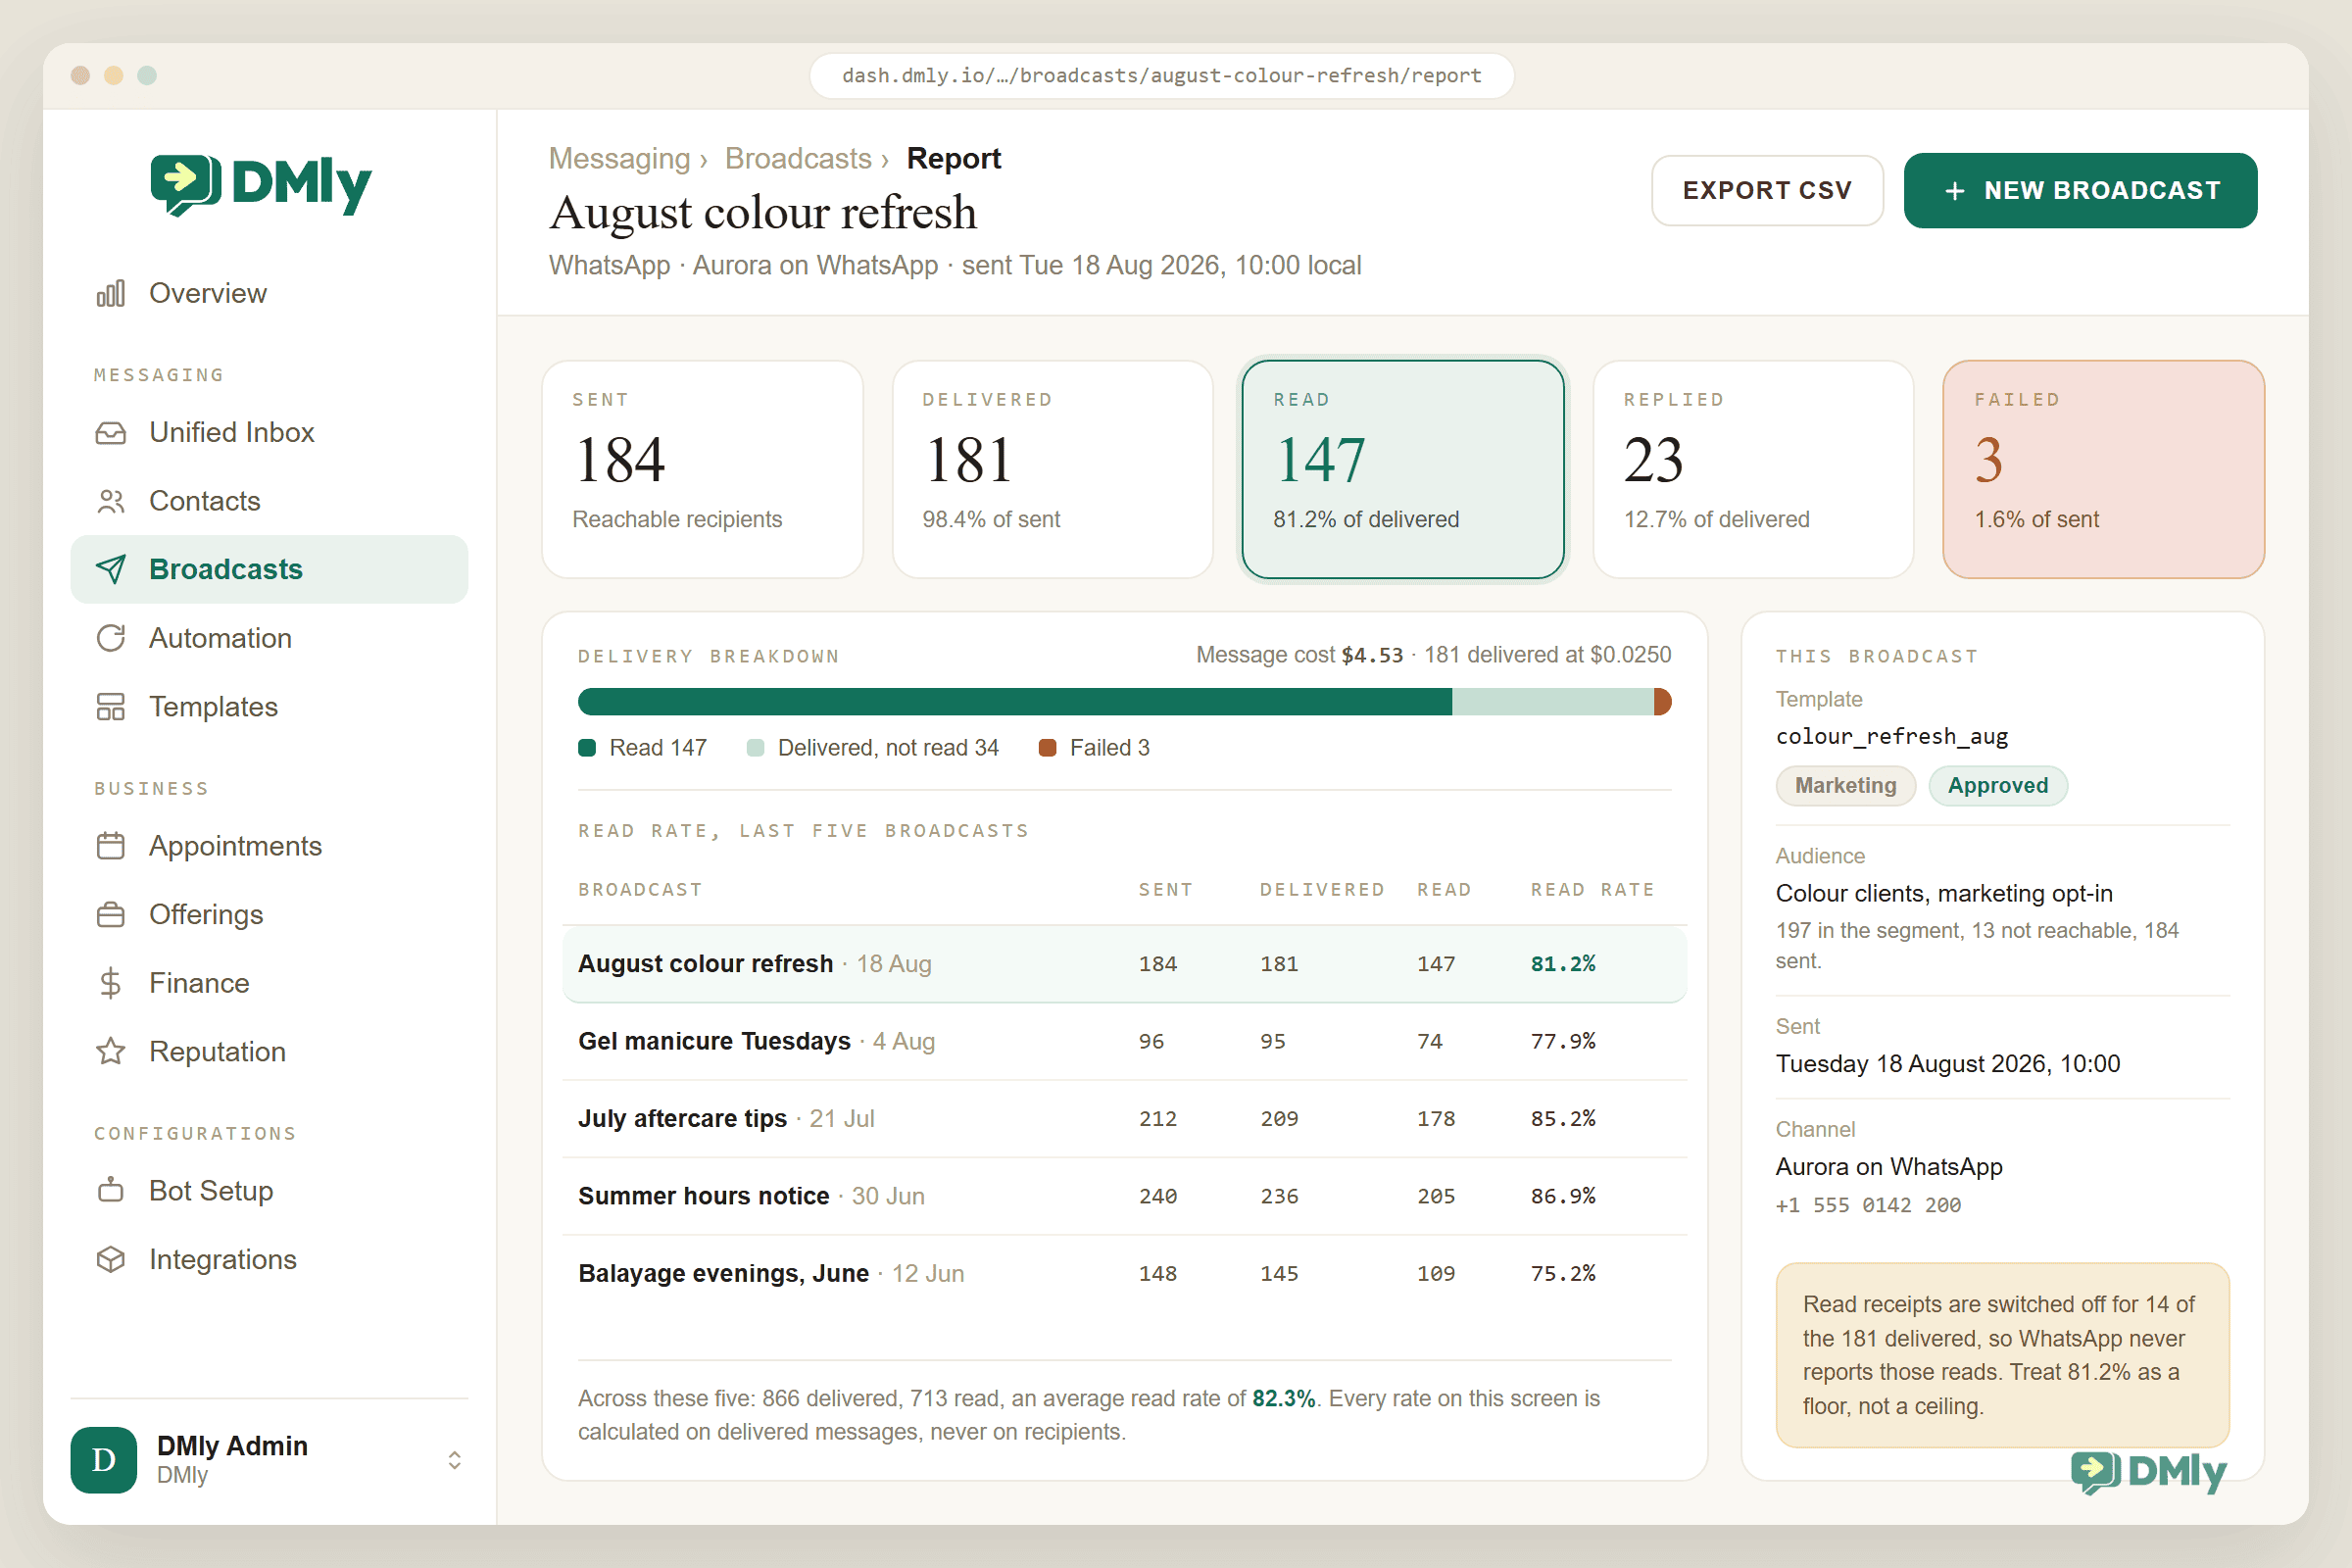Viewport: 2352px width, 1568px height.
Task: Select the Delivered 181 stat card
Action: (x=1052, y=469)
